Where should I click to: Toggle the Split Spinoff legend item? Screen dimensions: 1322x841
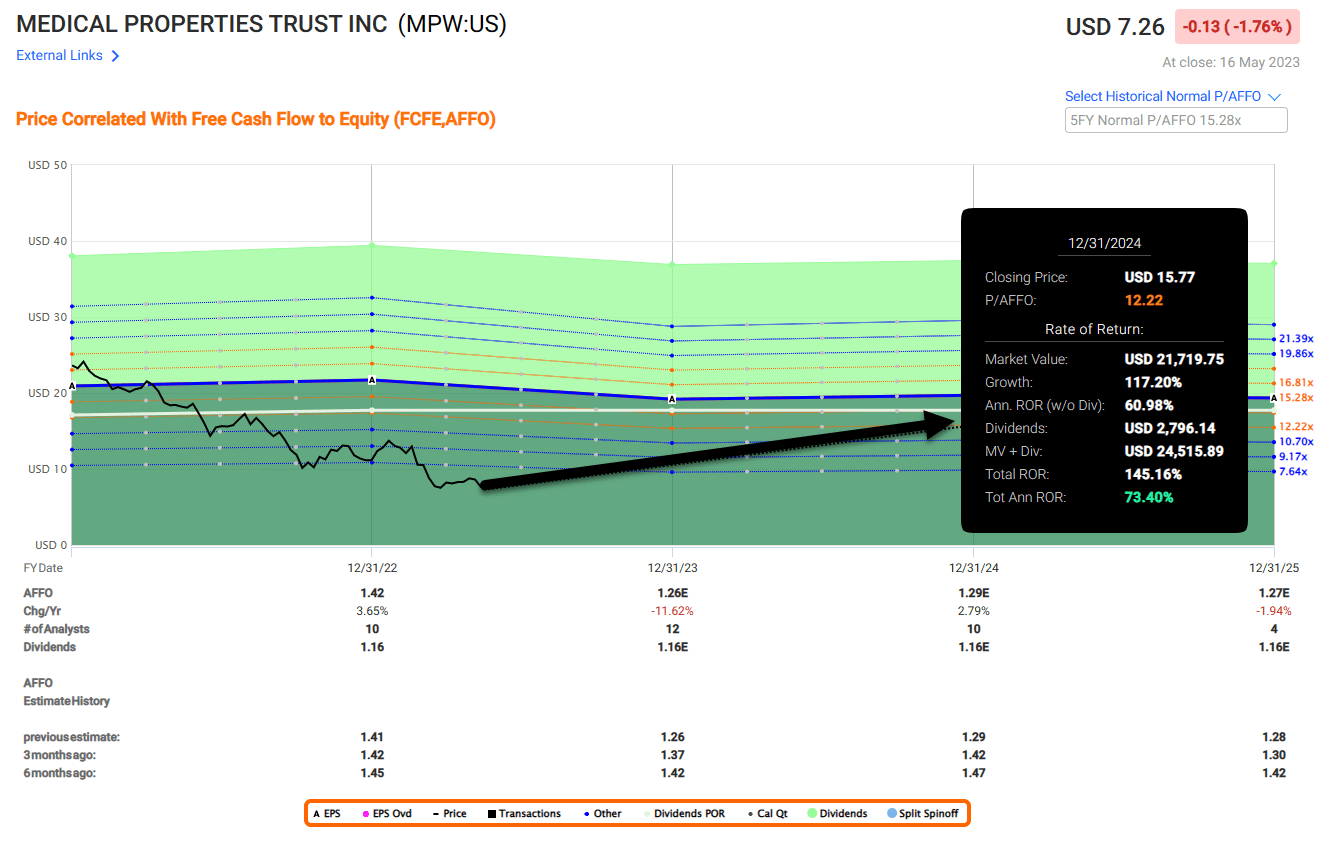pyautogui.click(x=923, y=814)
